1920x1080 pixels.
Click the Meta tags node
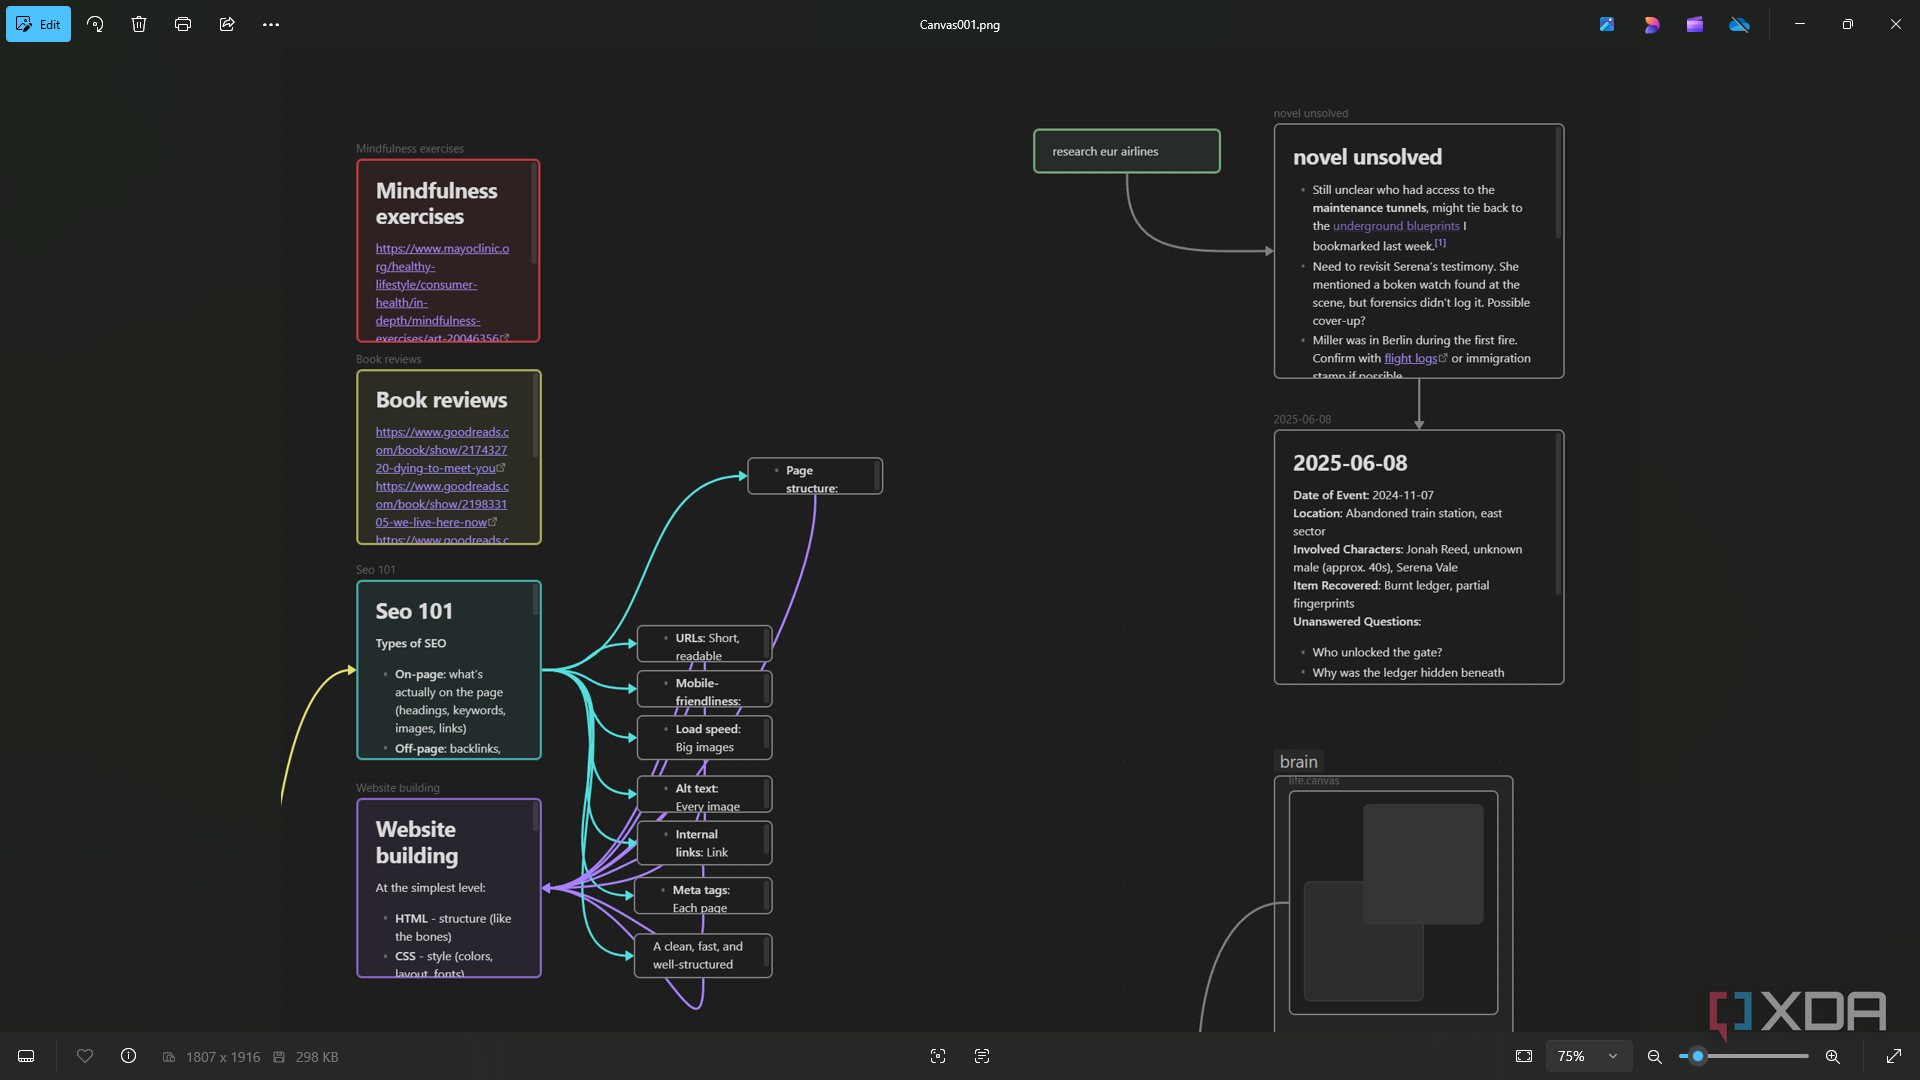pyautogui.click(x=703, y=896)
